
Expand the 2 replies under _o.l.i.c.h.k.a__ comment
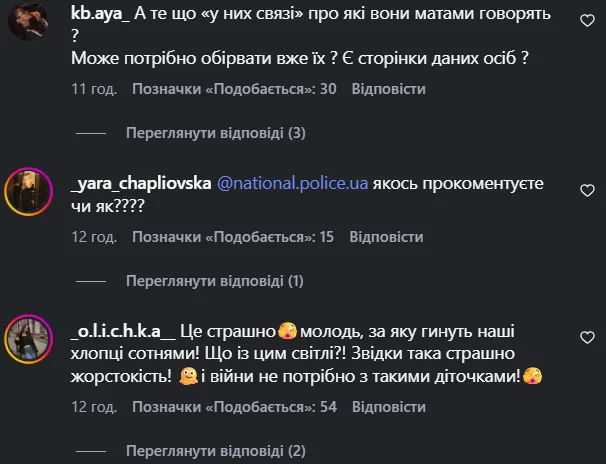pyautogui.click(x=215, y=451)
